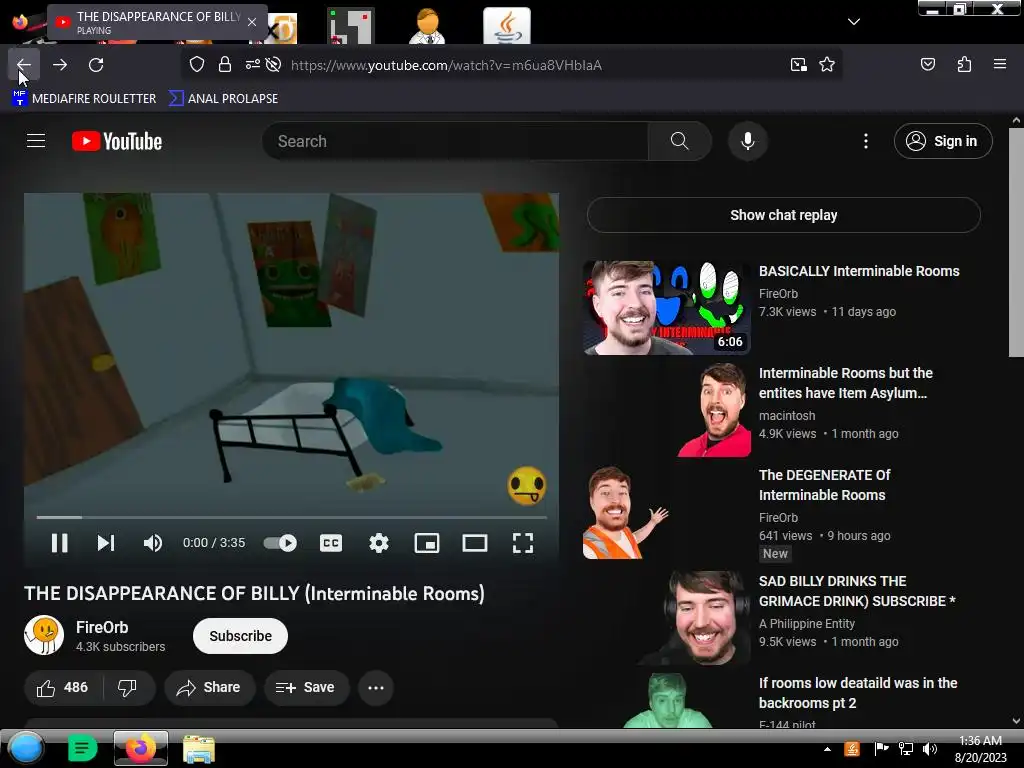The image size is (1024, 768).
Task: Close the YouTube browser tab
Action: (x=252, y=22)
